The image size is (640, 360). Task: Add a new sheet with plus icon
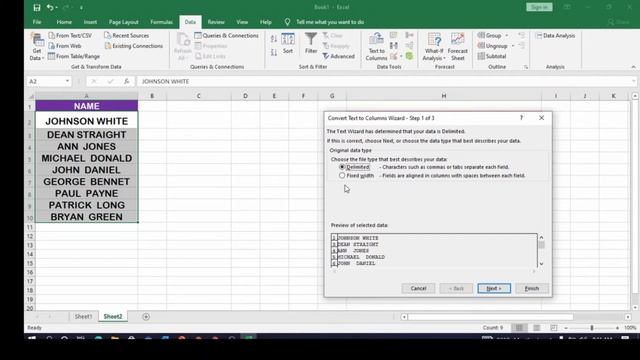coord(146,316)
